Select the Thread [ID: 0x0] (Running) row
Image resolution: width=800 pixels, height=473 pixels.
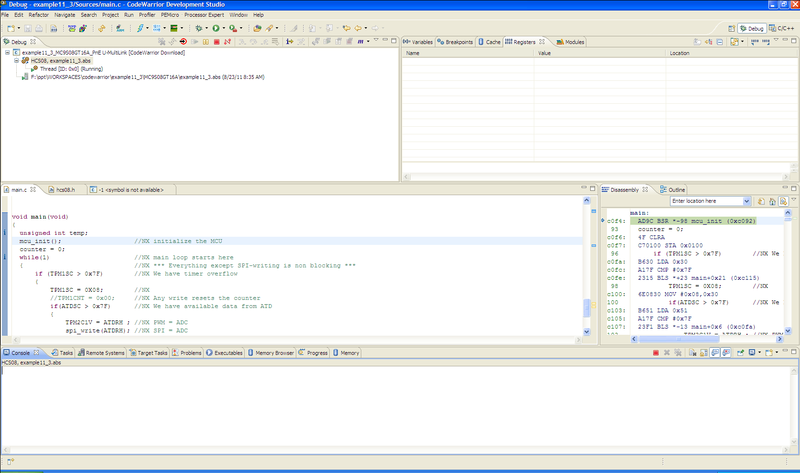pyautogui.click(x=71, y=69)
